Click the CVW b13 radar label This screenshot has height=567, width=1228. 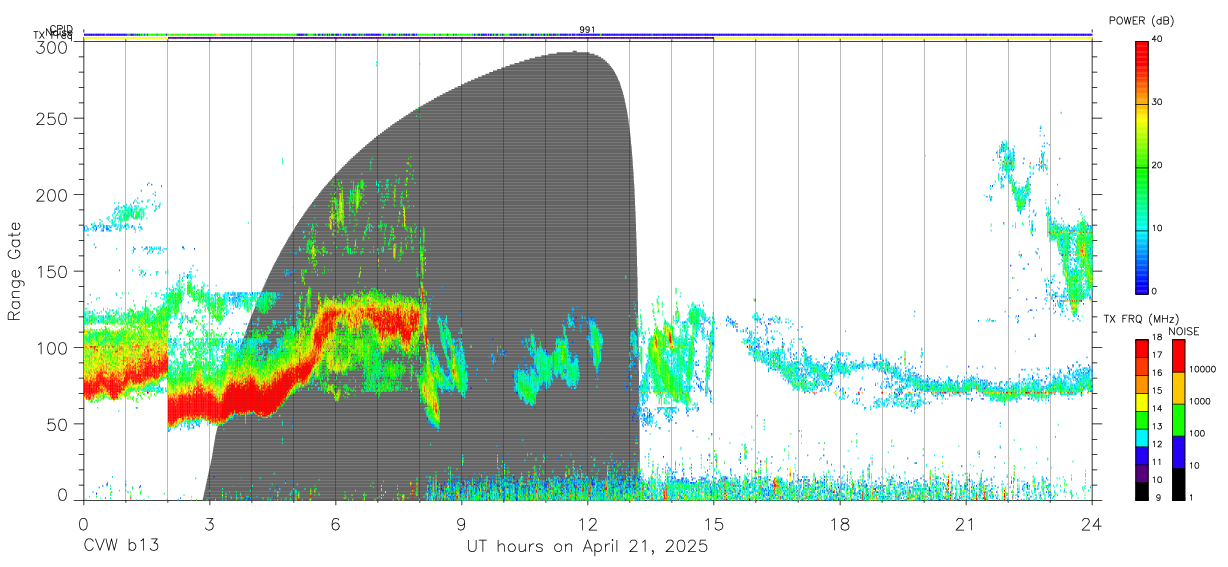(x=121, y=547)
